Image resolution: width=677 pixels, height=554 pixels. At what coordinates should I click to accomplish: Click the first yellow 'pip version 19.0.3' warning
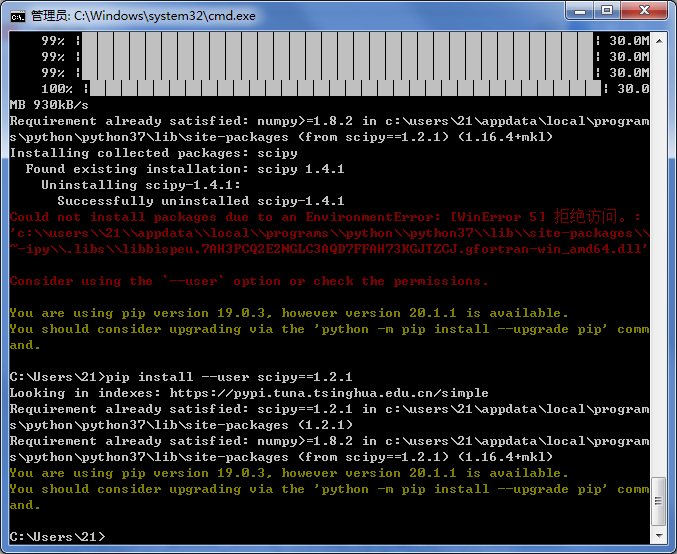click(x=288, y=313)
